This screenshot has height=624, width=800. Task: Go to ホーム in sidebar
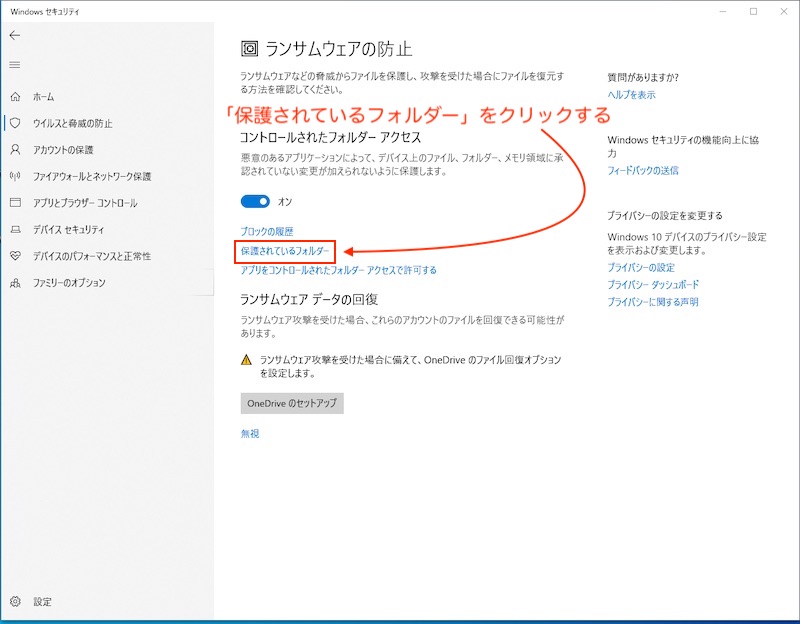[x=43, y=96]
